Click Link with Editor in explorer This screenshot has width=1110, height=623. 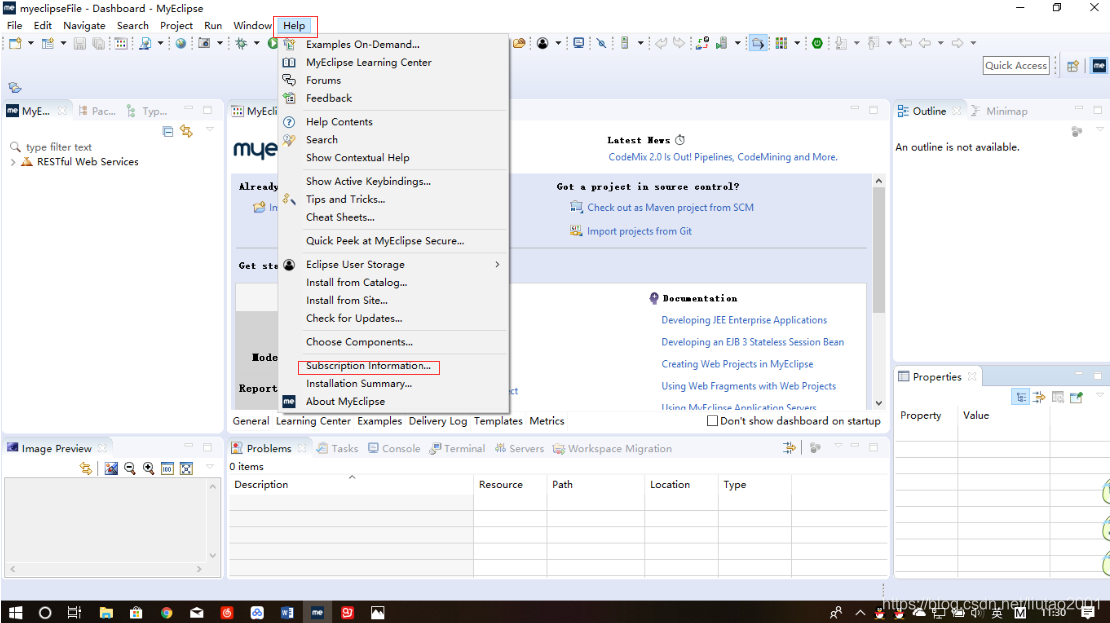[186, 131]
